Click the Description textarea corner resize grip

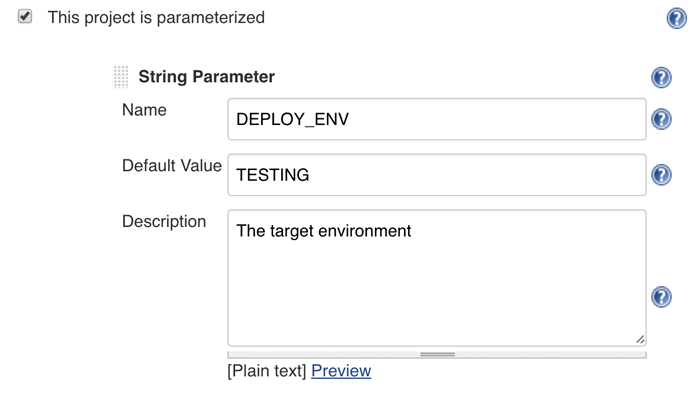(x=640, y=339)
